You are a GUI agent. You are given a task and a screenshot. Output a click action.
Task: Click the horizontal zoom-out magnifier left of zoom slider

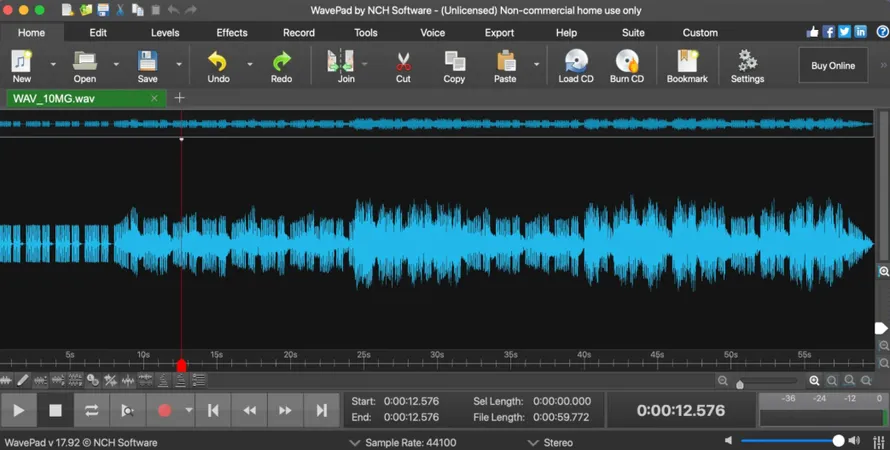click(723, 381)
